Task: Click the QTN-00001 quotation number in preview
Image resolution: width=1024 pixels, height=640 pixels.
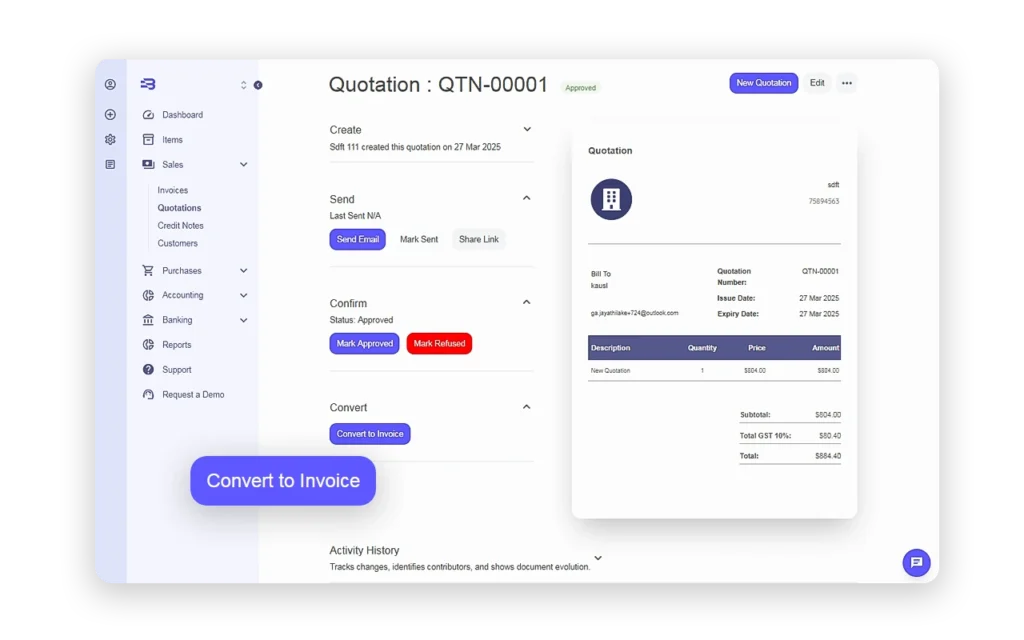Action: [x=820, y=271]
